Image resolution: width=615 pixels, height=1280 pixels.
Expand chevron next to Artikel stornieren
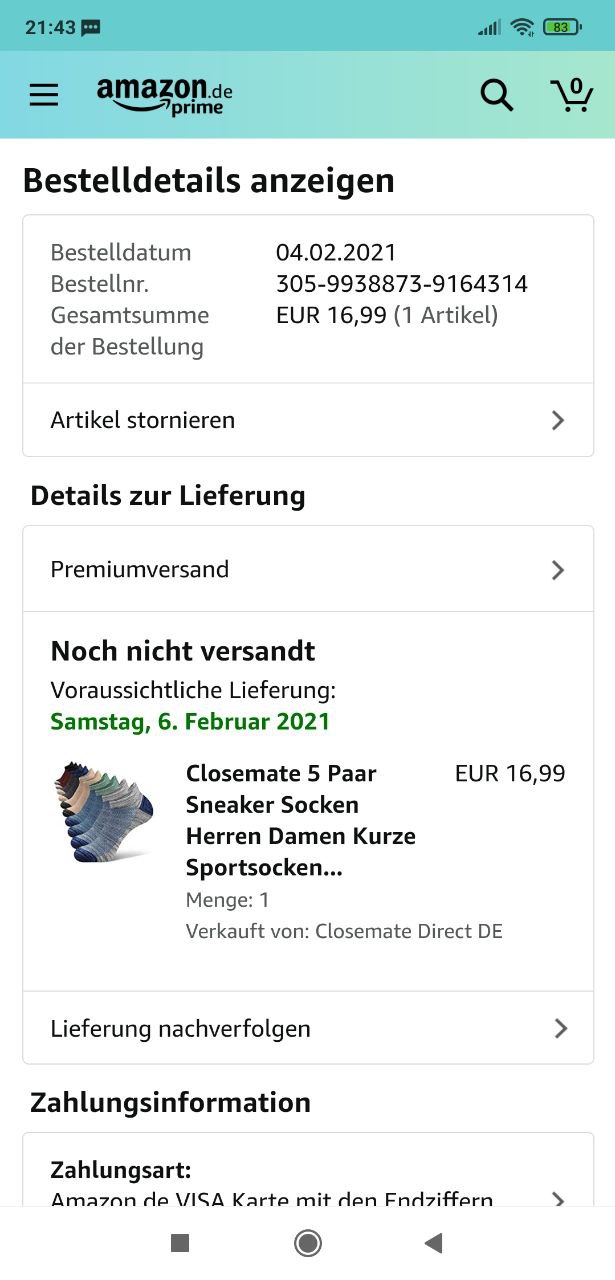tap(558, 420)
